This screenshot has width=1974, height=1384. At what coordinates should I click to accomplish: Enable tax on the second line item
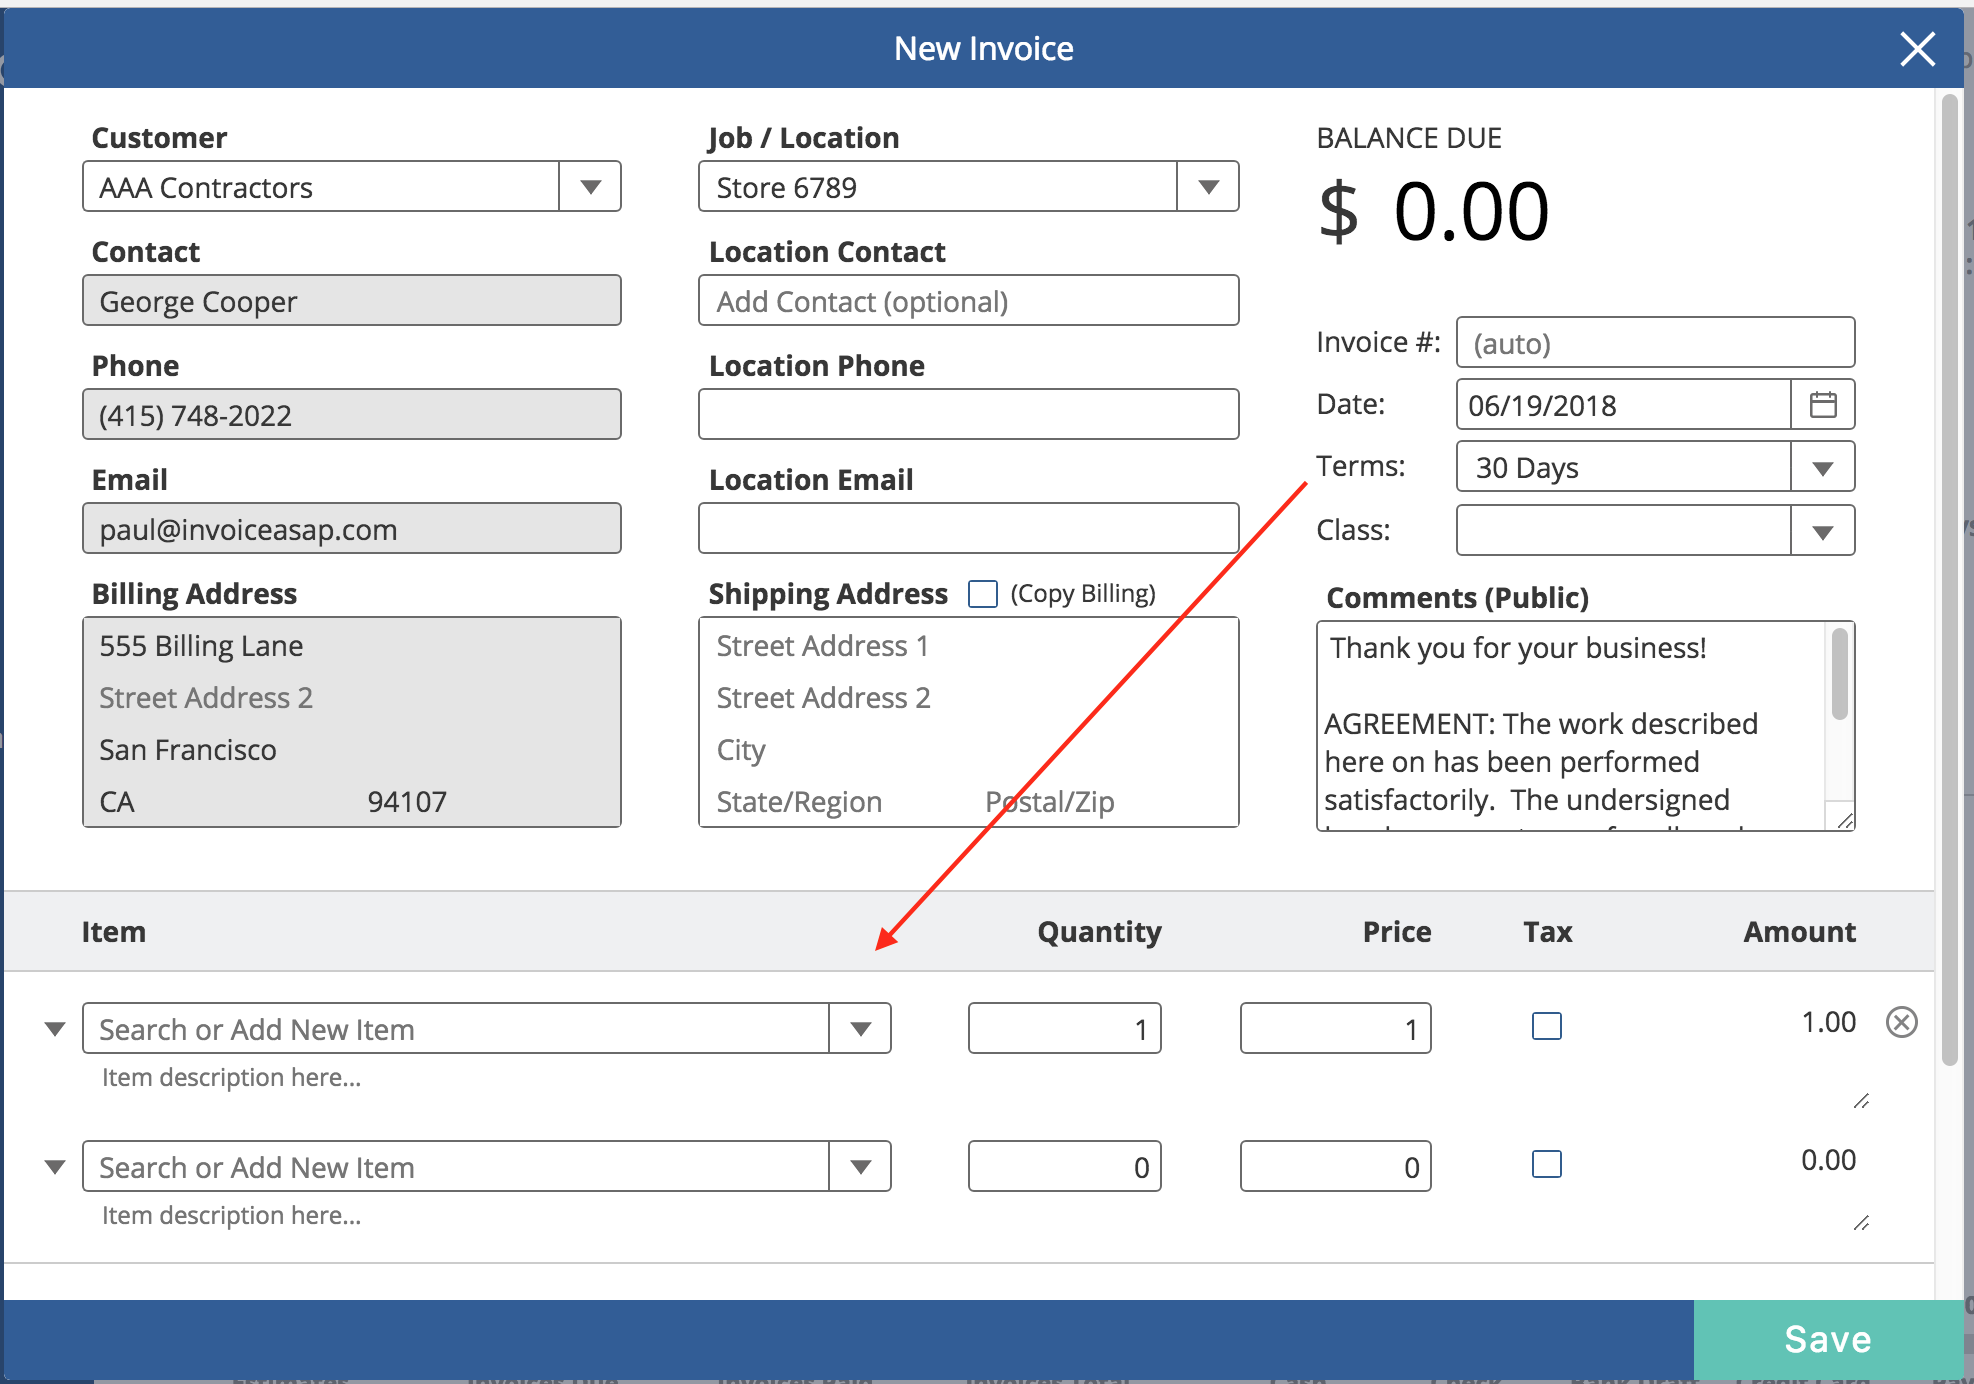[1546, 1163]
